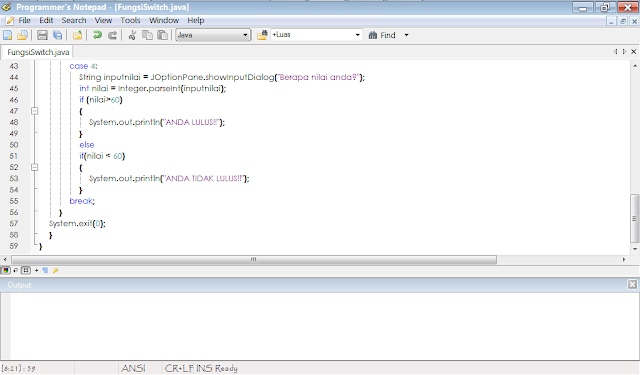Click the editor scroll down arrow

635,249
